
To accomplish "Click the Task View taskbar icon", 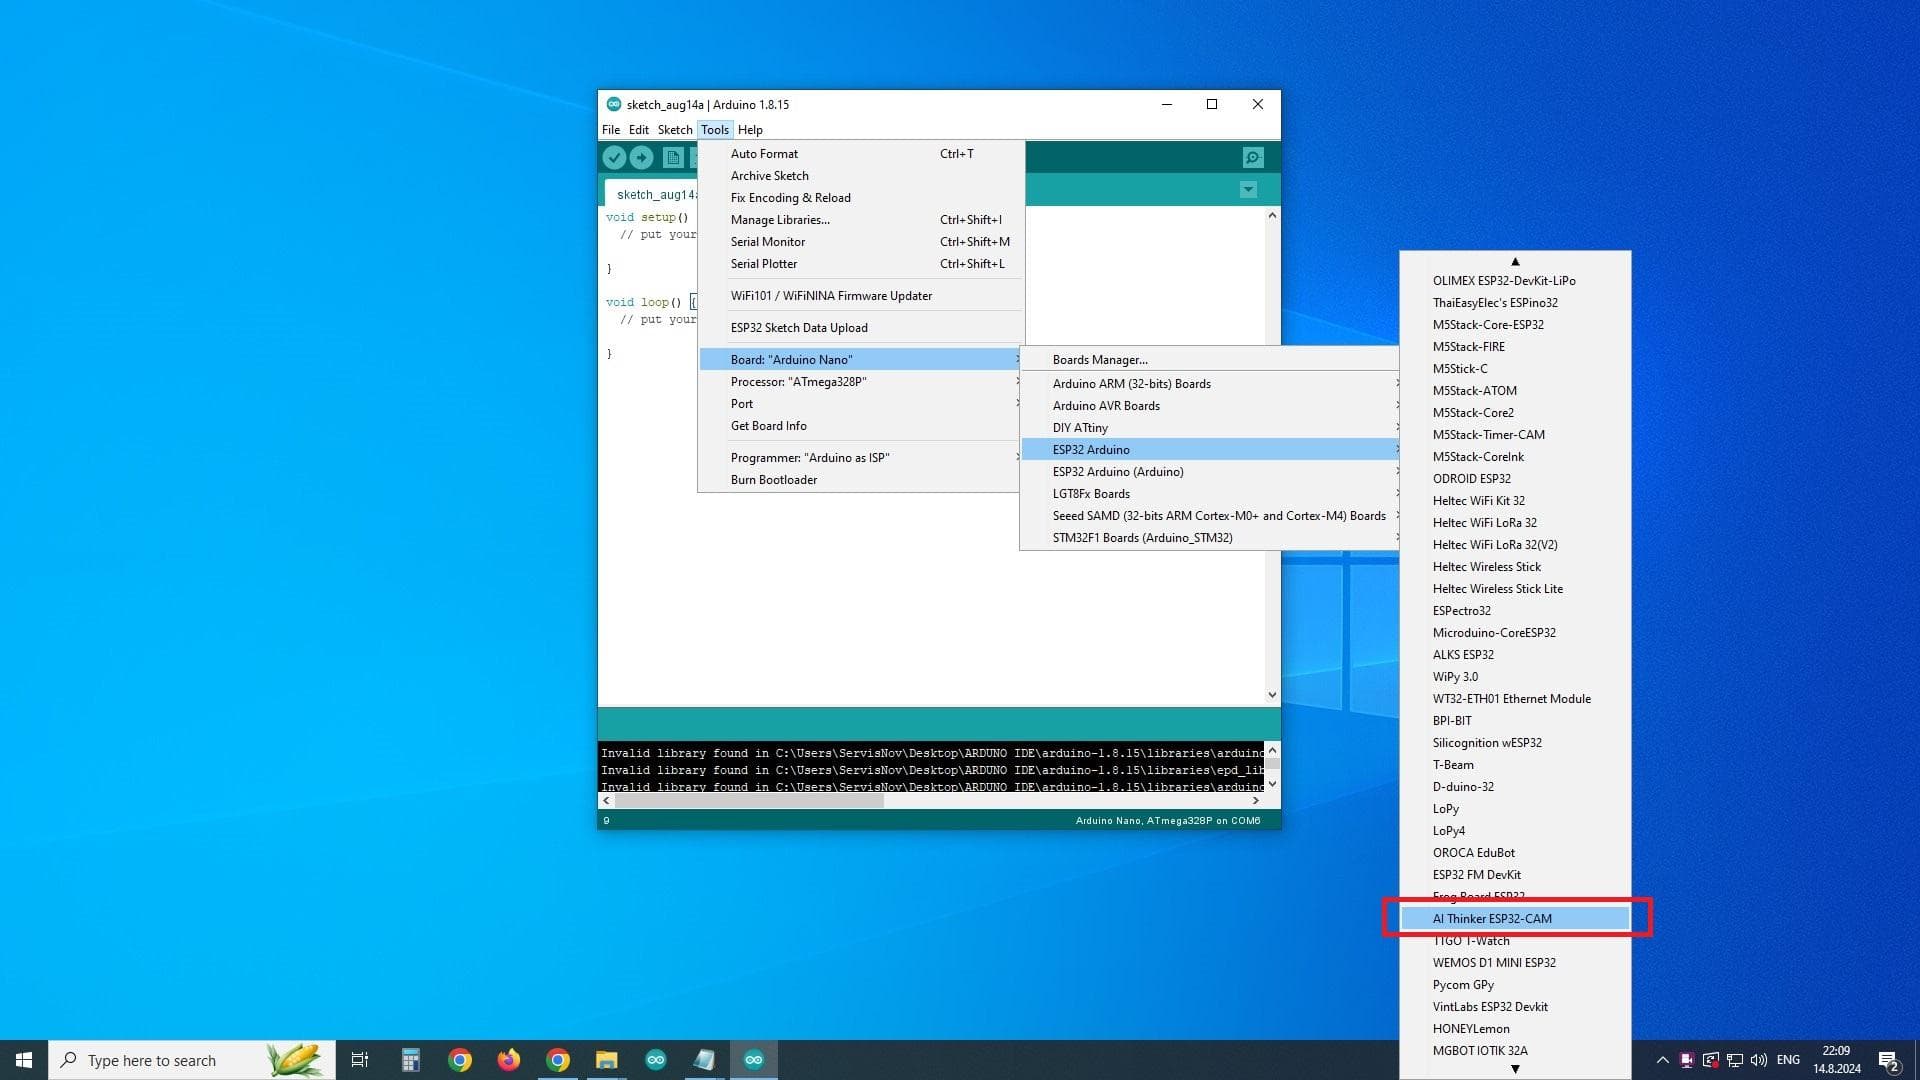I will click(x=360, y=1060).
